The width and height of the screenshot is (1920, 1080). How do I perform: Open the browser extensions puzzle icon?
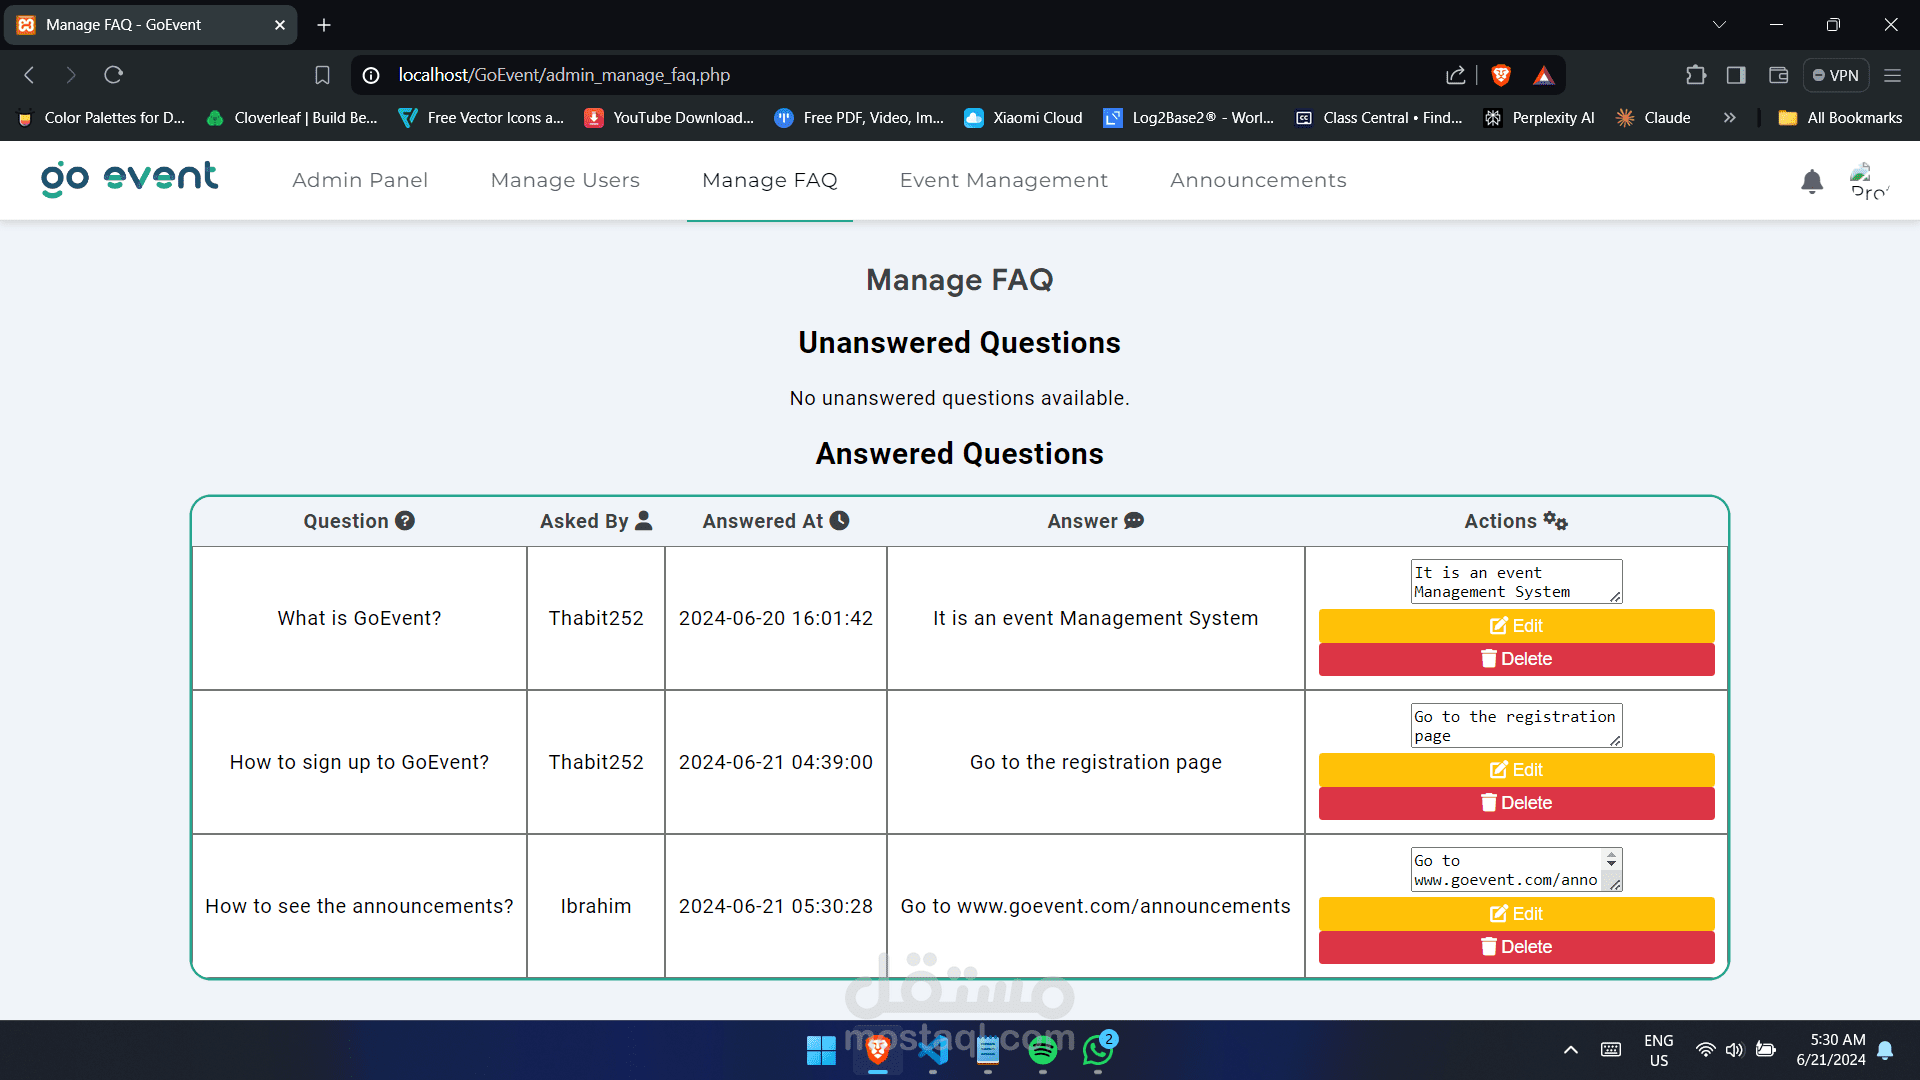click(x=1696, y=75)
